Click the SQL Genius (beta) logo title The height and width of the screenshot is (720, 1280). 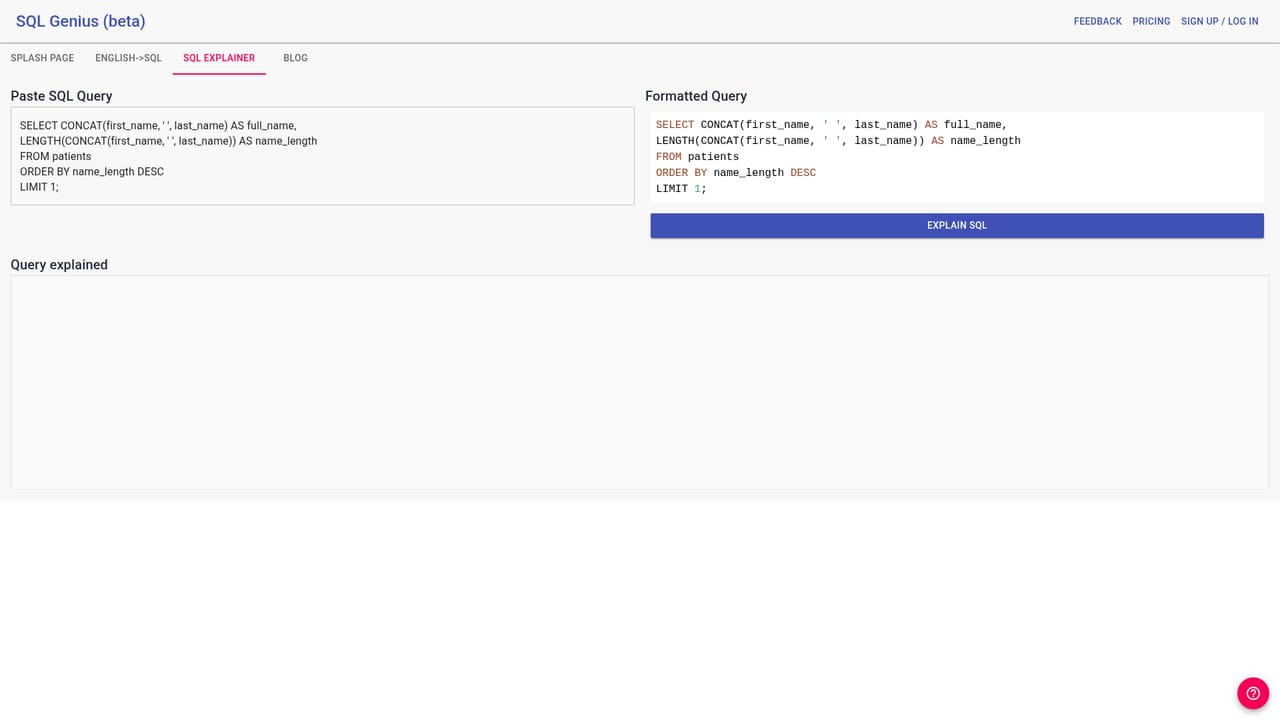click(81, 21)
